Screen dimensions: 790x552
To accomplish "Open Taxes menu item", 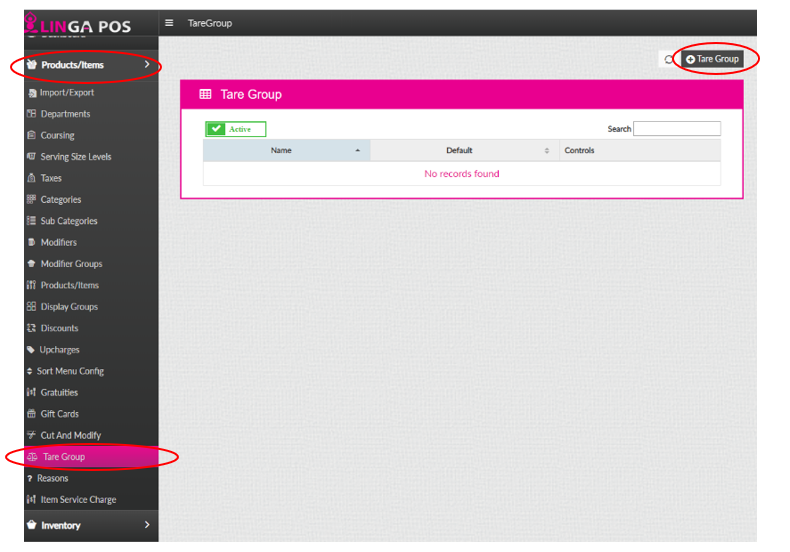I will 91,178.
